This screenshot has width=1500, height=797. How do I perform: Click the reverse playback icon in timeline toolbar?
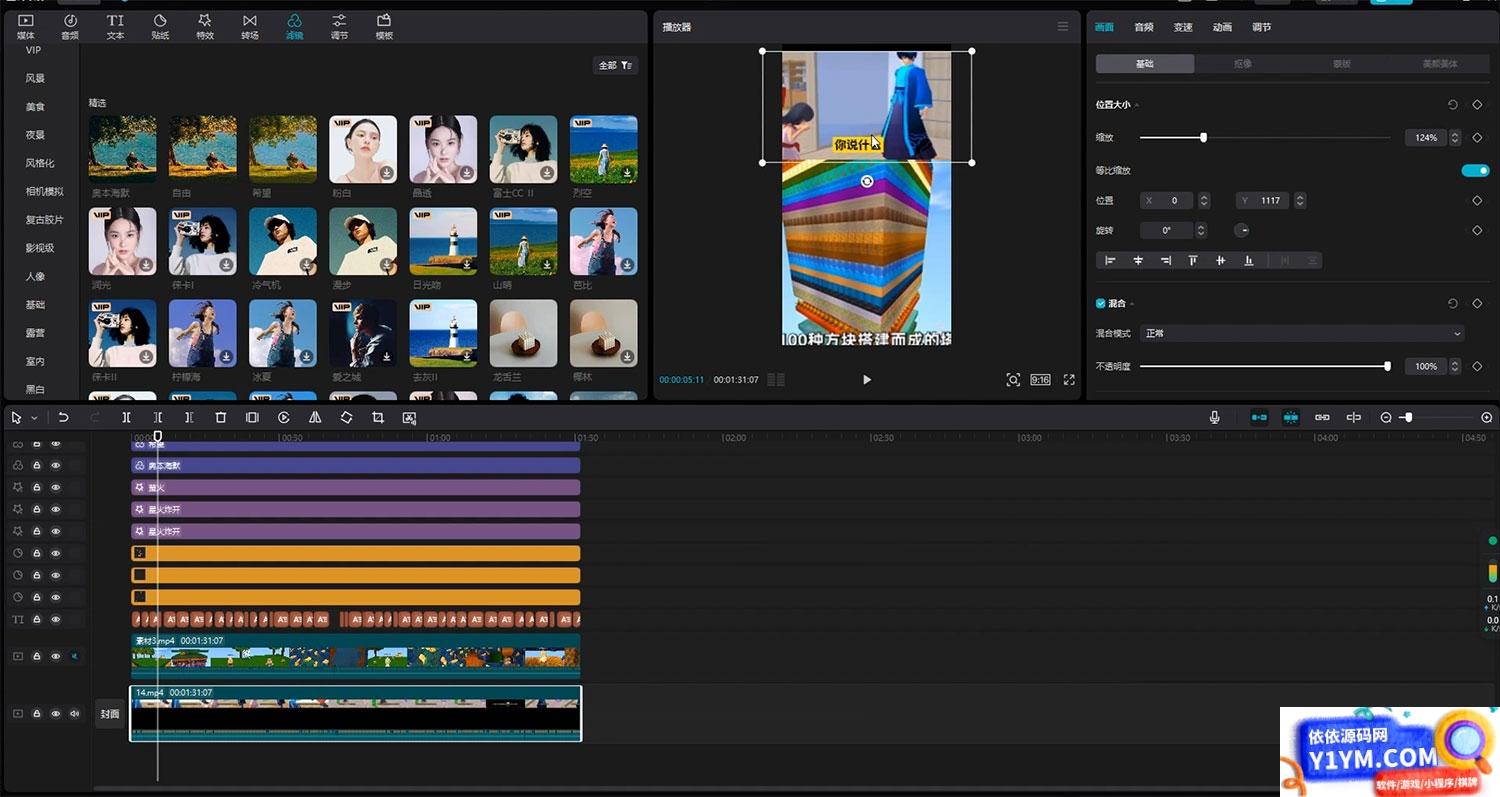pyautogui.click(x=284, y=417)
